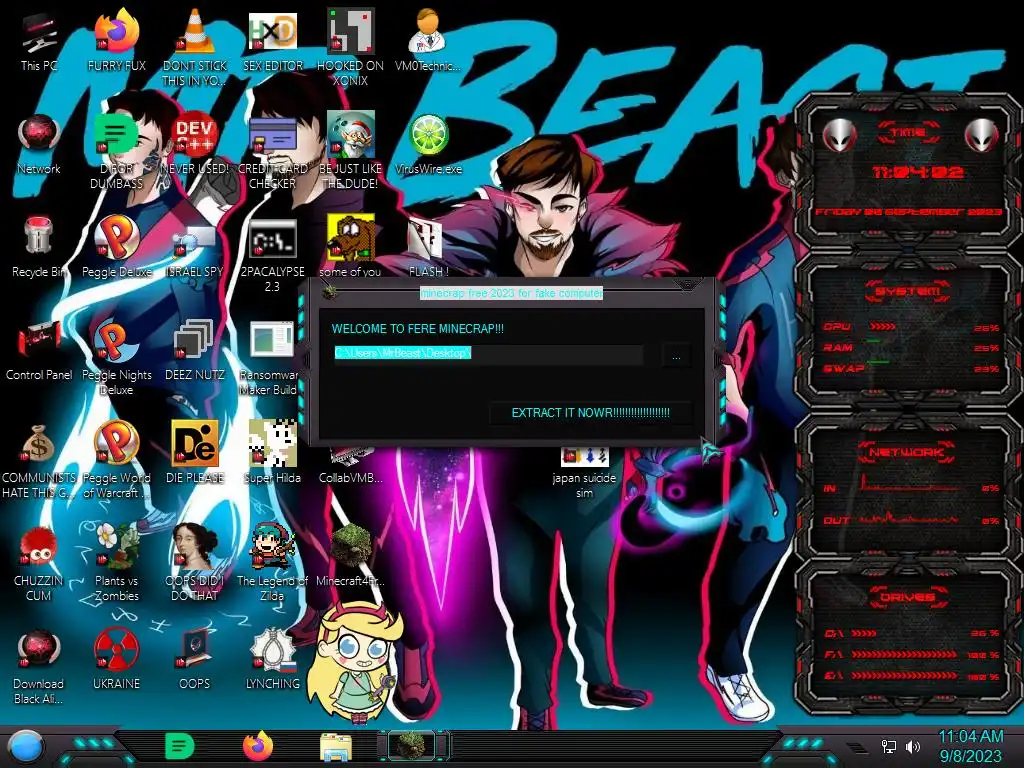Viewport: 1024px width, 768px height.
Task: Open the 2PACALYPSE 2.3 console icon
Action: (x=273, y=255)
